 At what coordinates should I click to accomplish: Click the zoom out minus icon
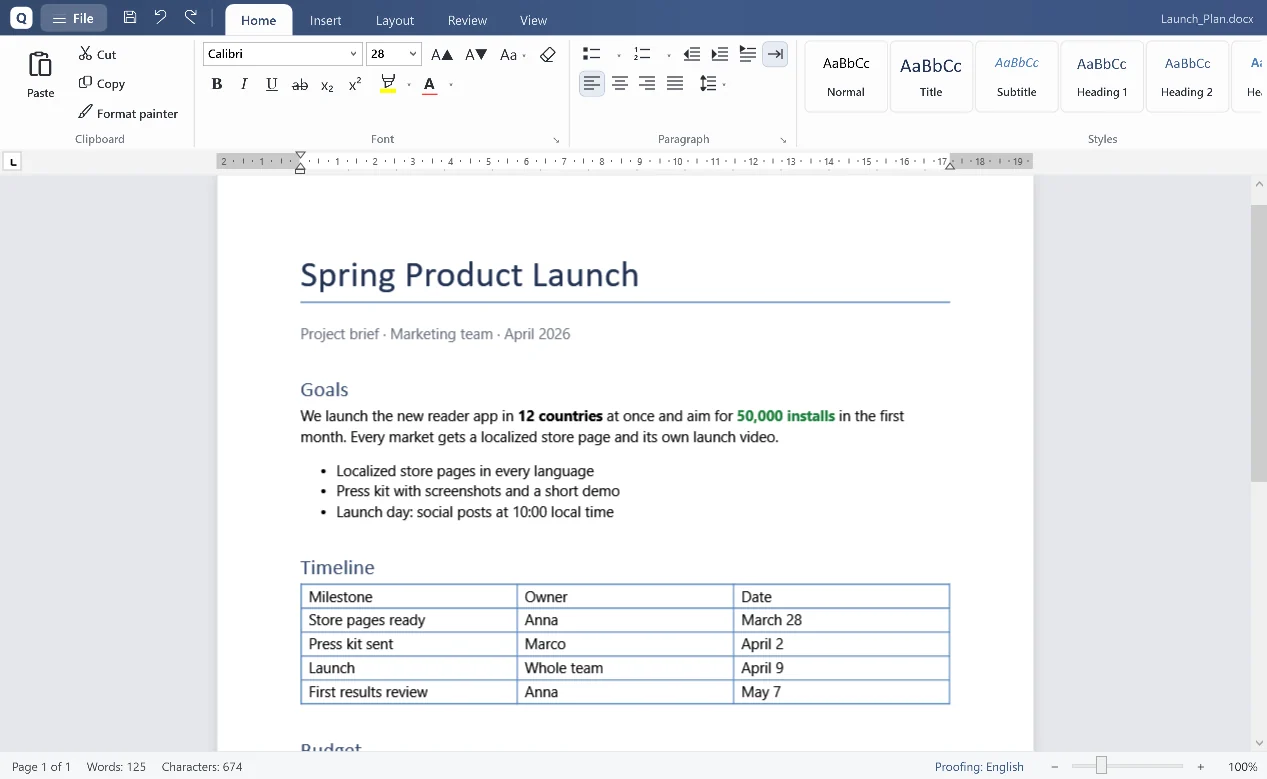(x=1054, y=767)
